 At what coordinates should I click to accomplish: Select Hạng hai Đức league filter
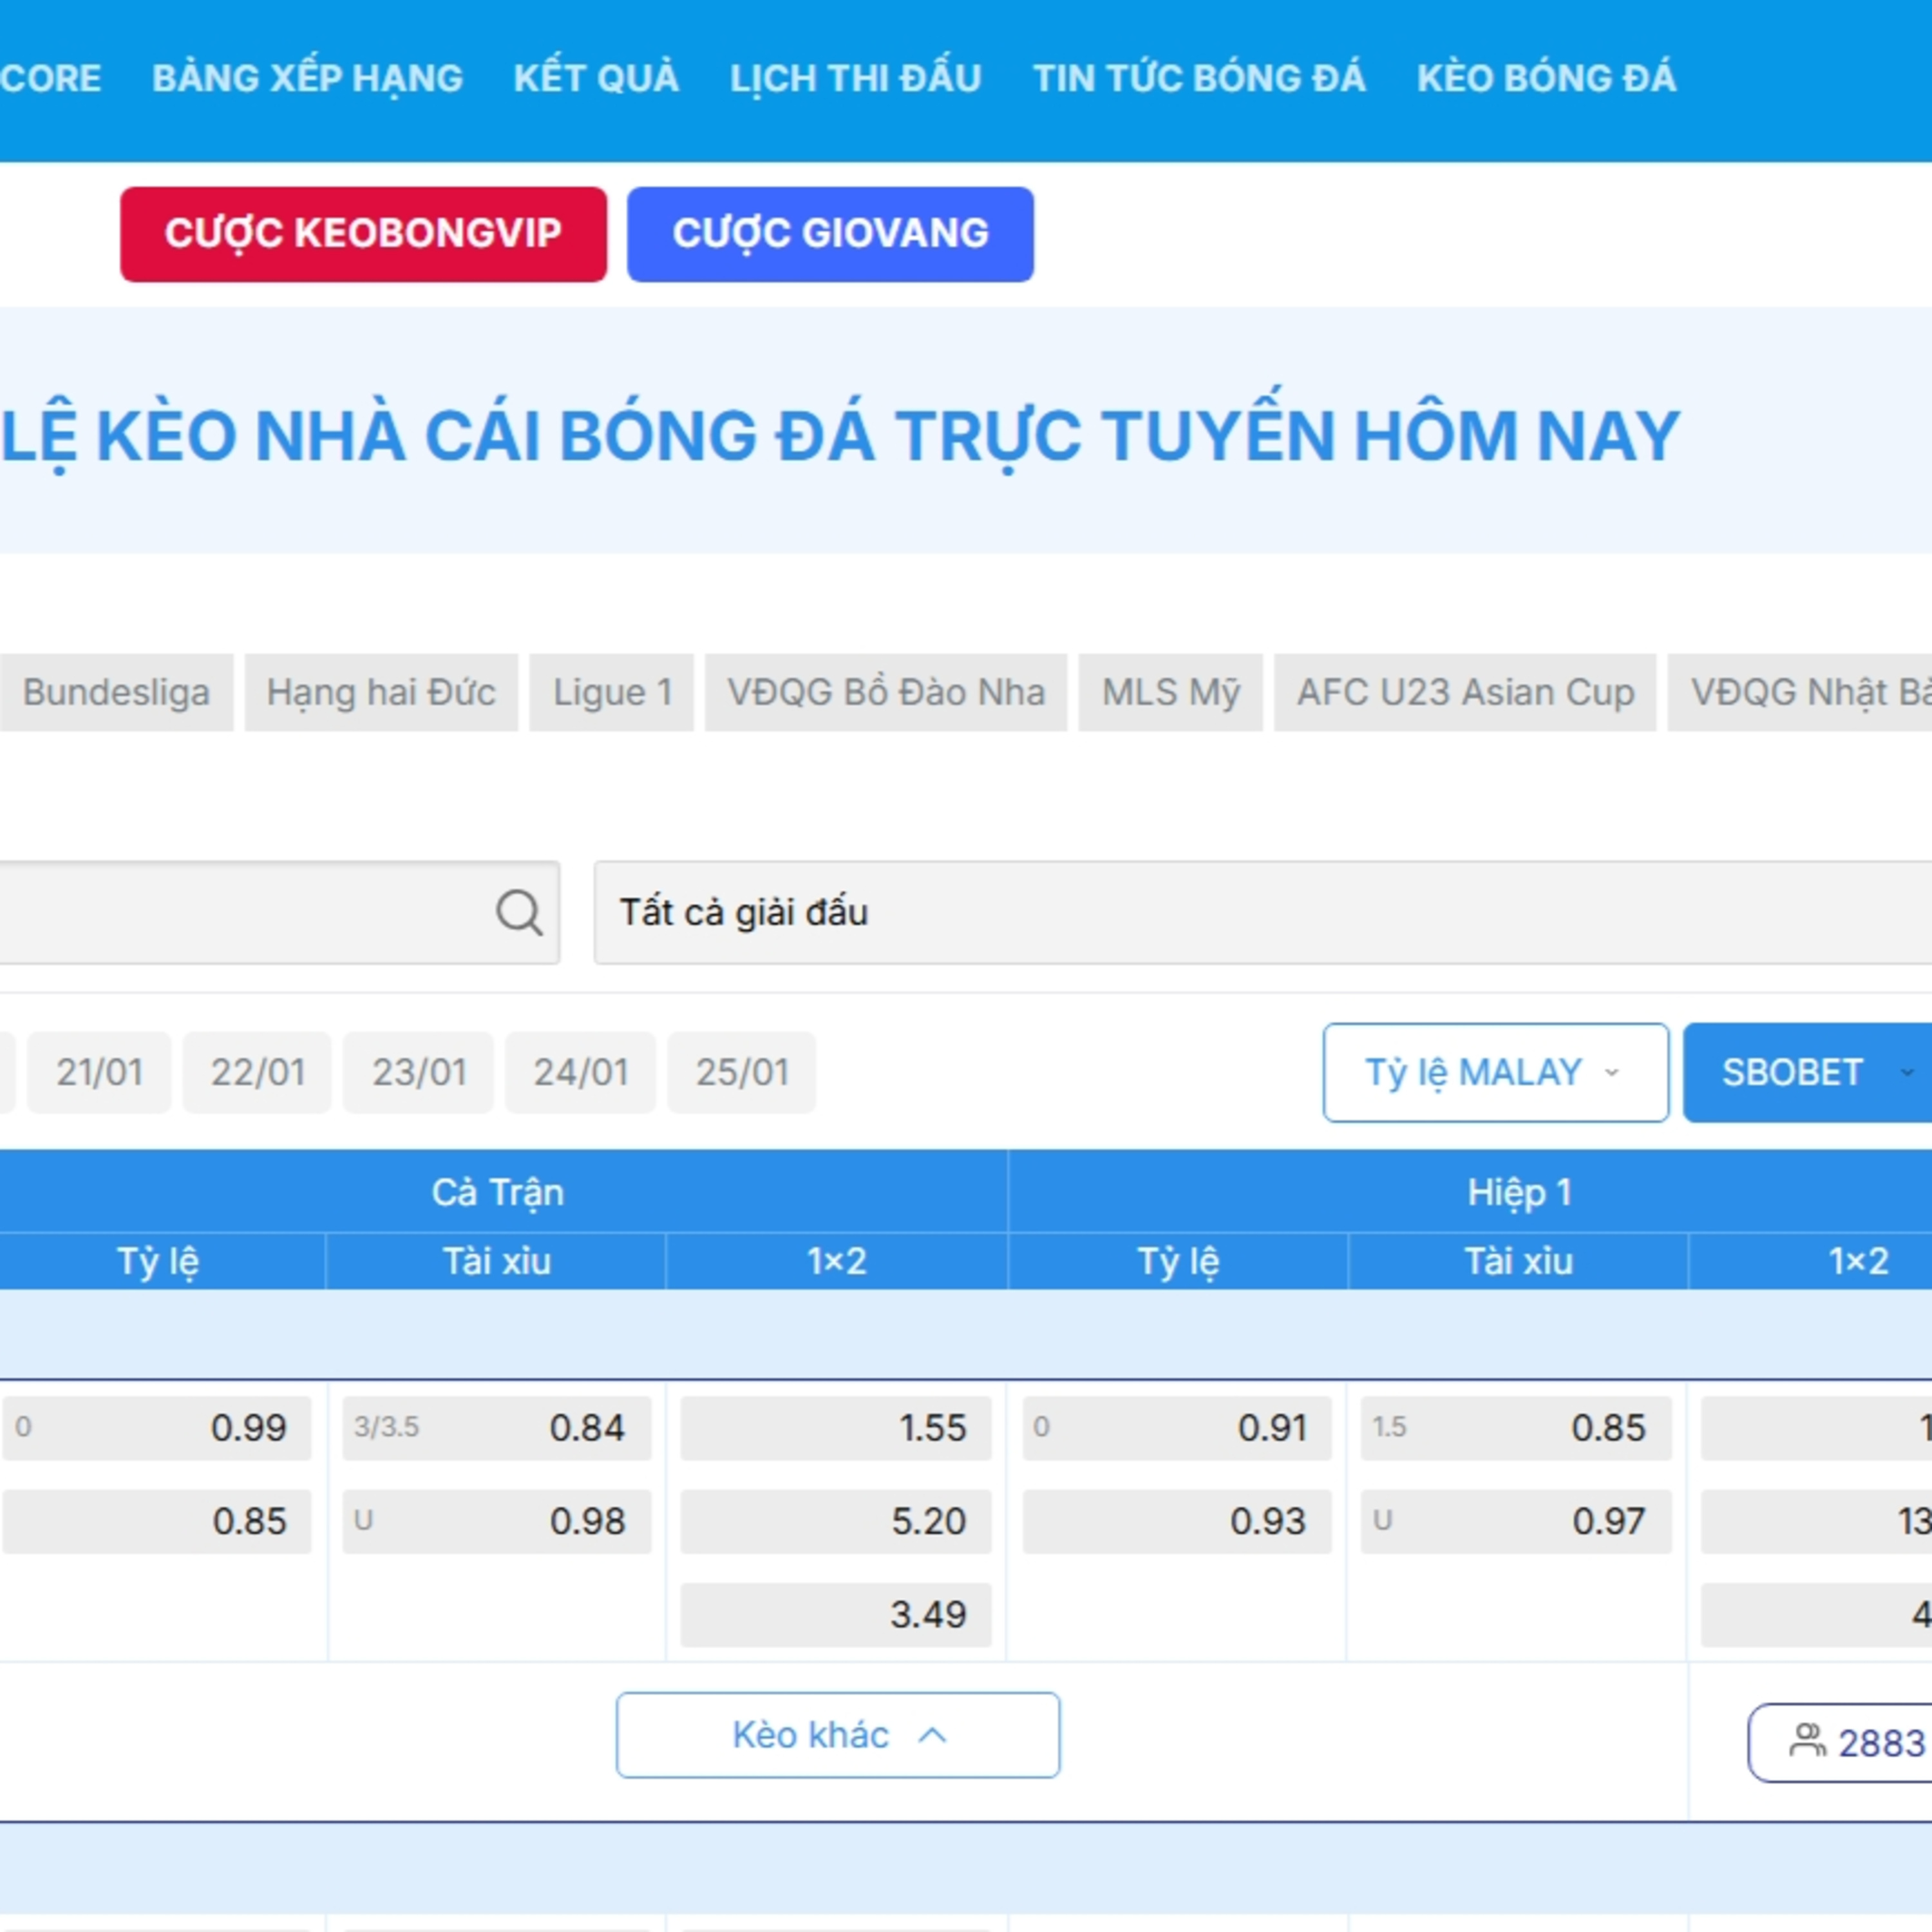(381, 692)
